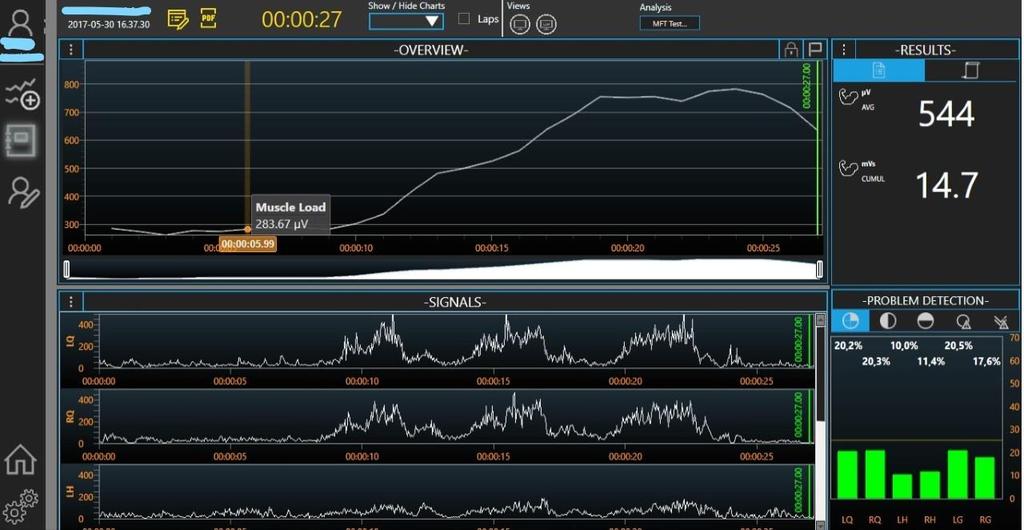Select the second monitor view icon
Screen dimensions: 1024x530
click(x=546, y=24)
